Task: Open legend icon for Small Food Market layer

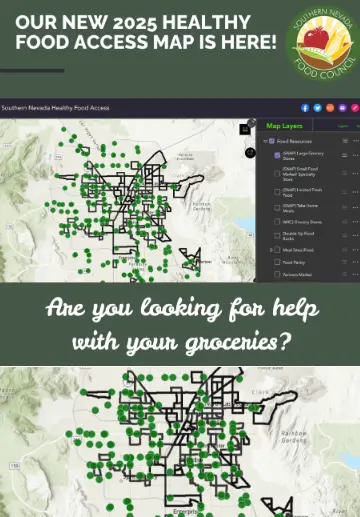Action: point(345,173)
